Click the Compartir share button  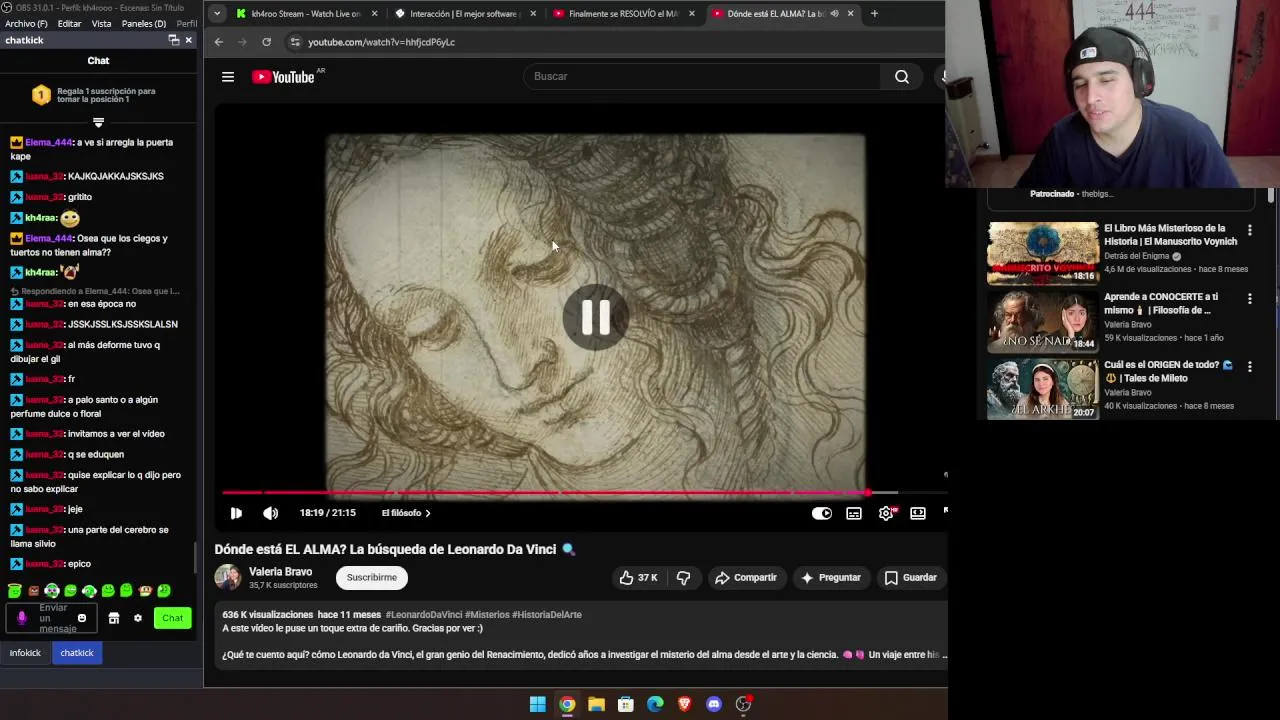746,578
